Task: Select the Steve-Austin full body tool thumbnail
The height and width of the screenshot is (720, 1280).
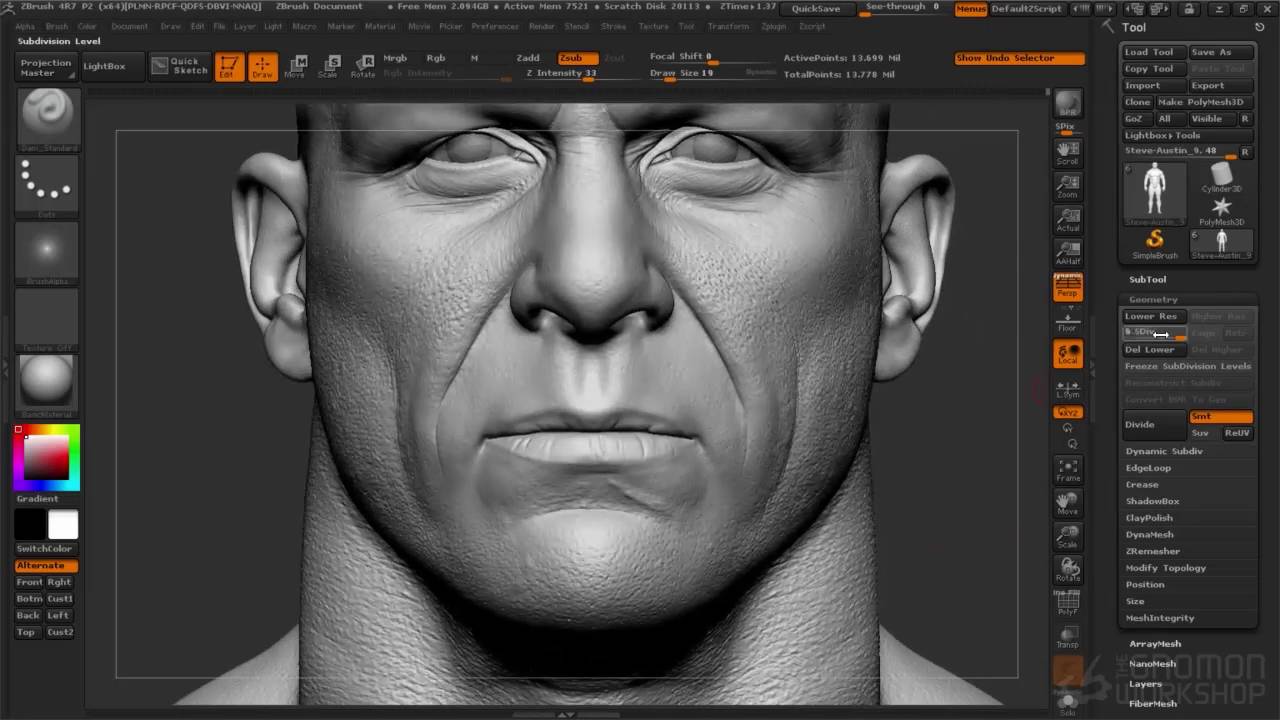Action: point(1155,194)
